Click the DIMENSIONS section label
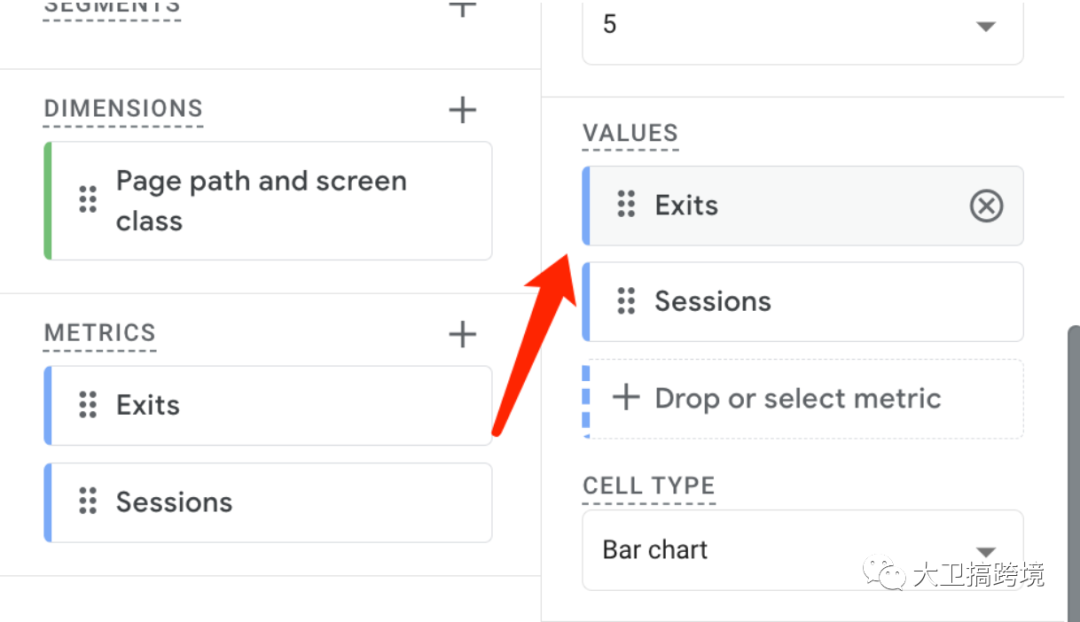 123,109
